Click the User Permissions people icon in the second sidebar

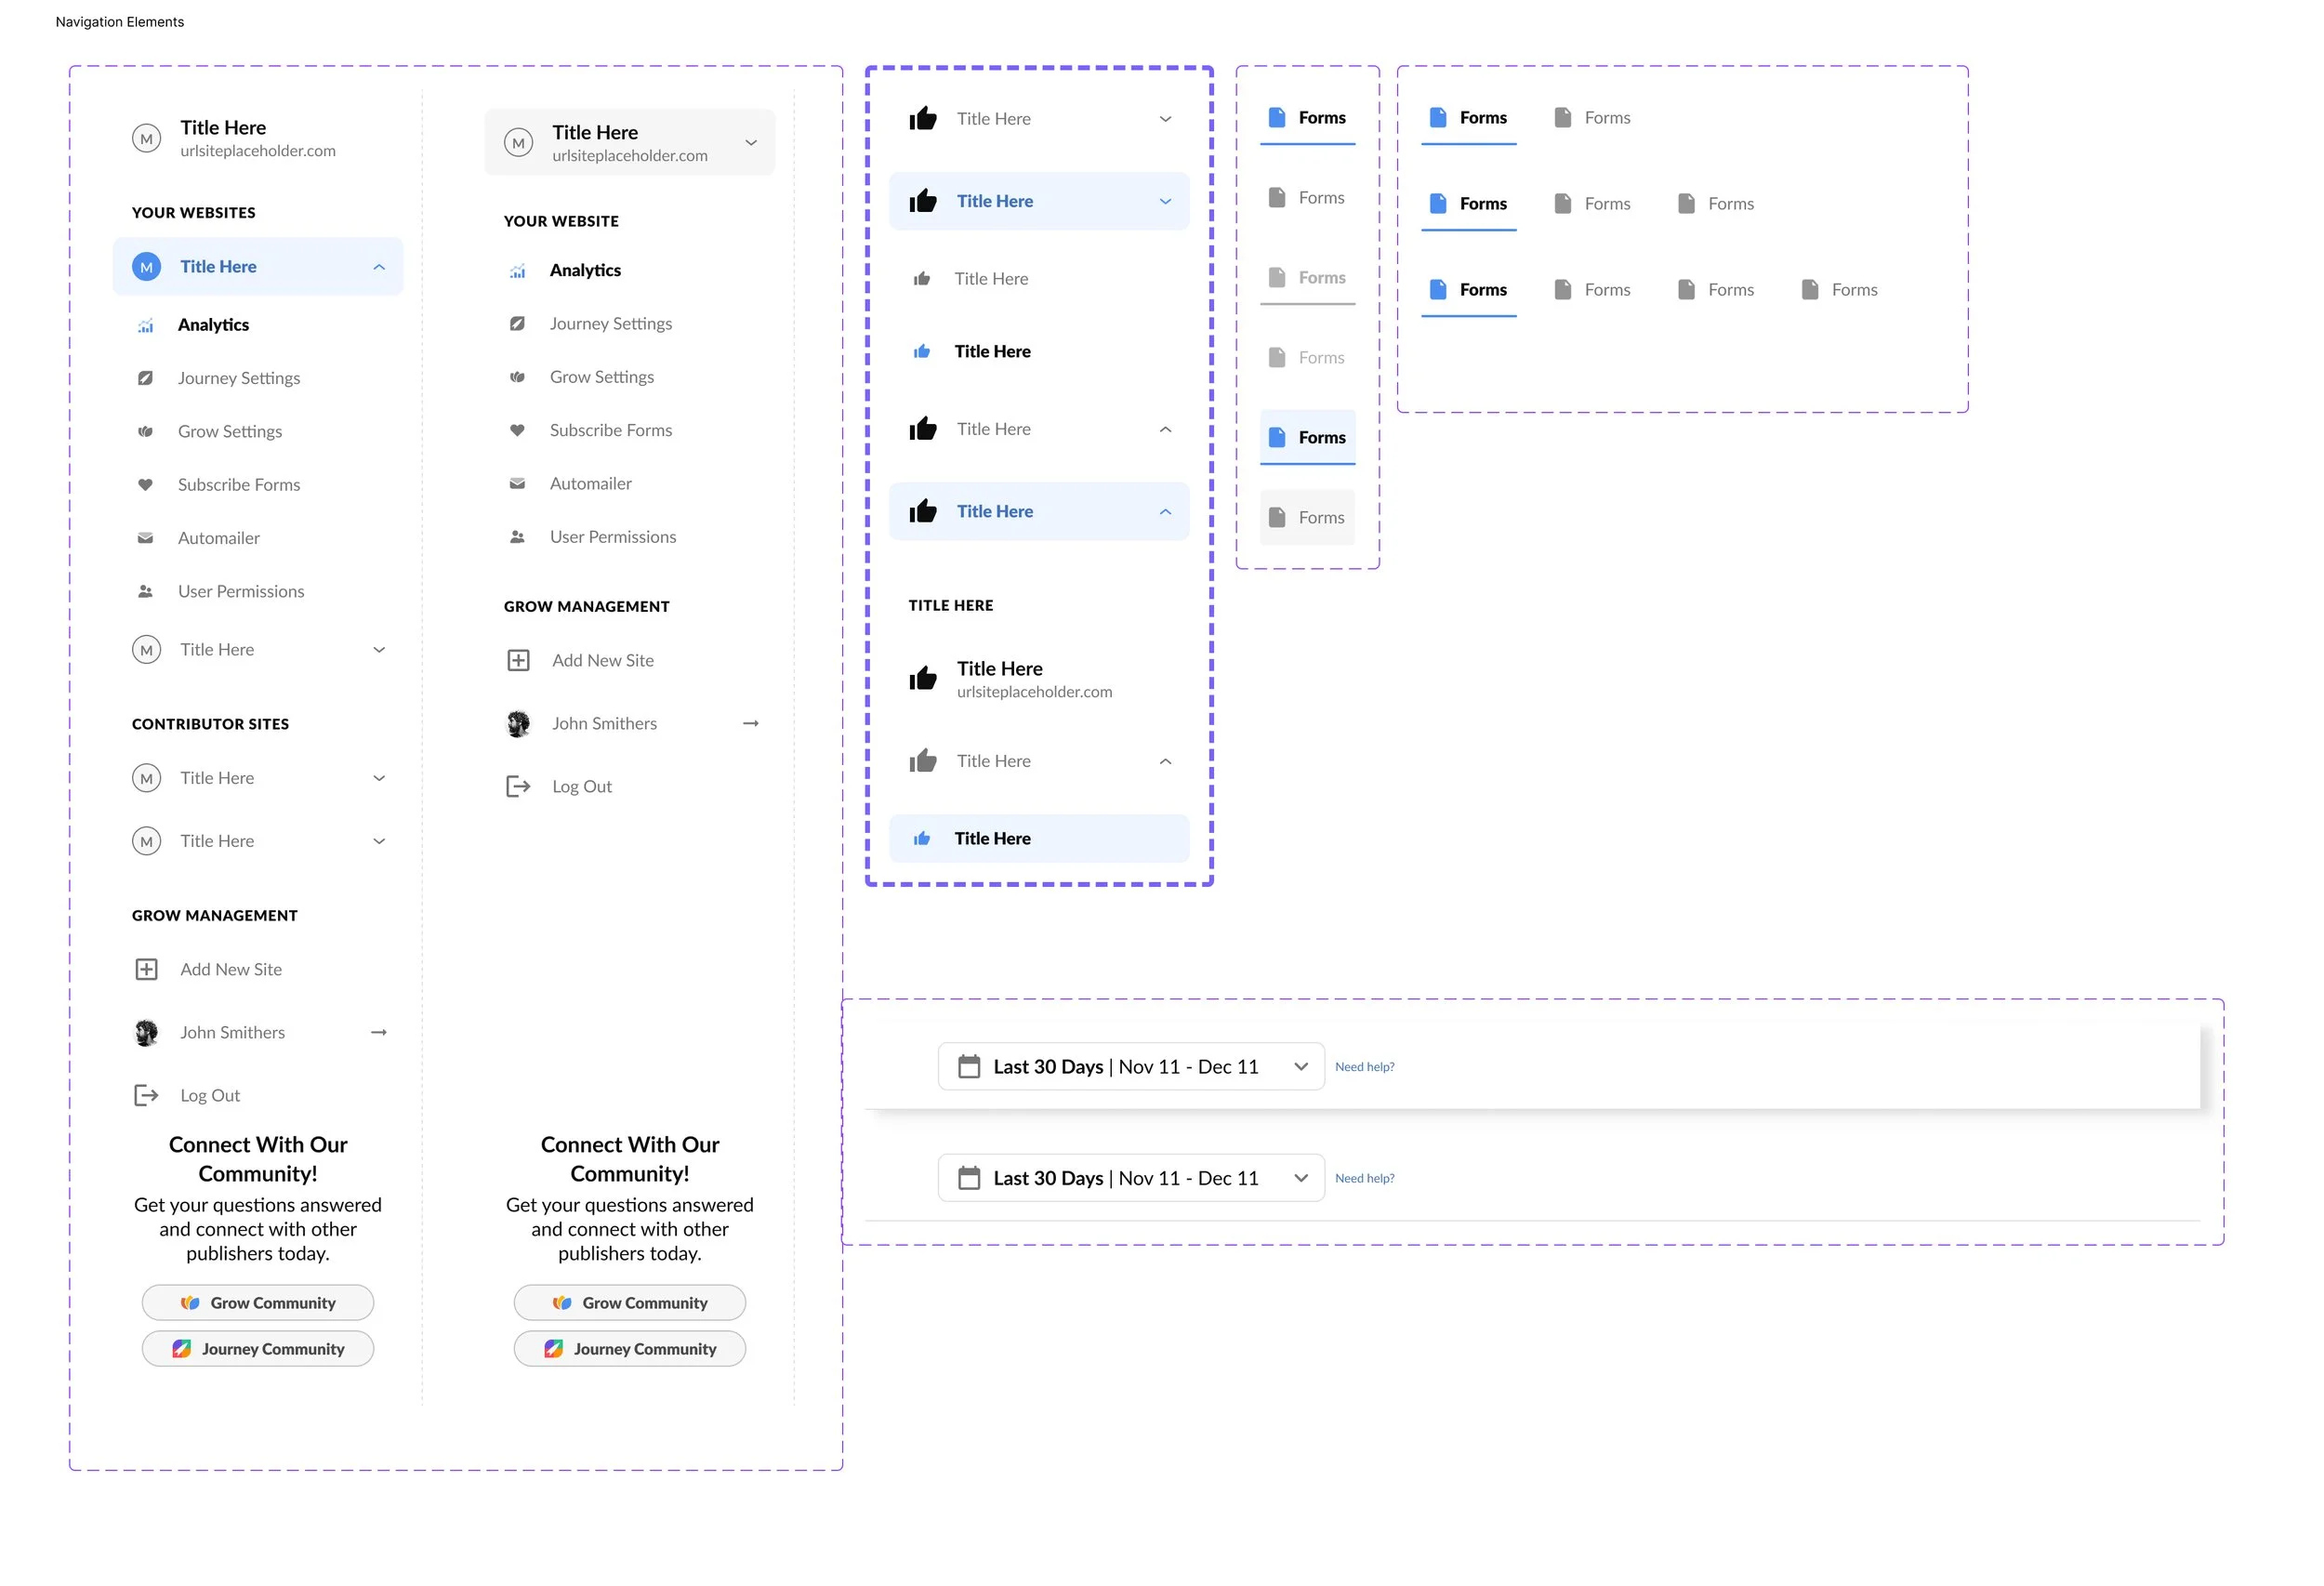[x=518, y=538]
